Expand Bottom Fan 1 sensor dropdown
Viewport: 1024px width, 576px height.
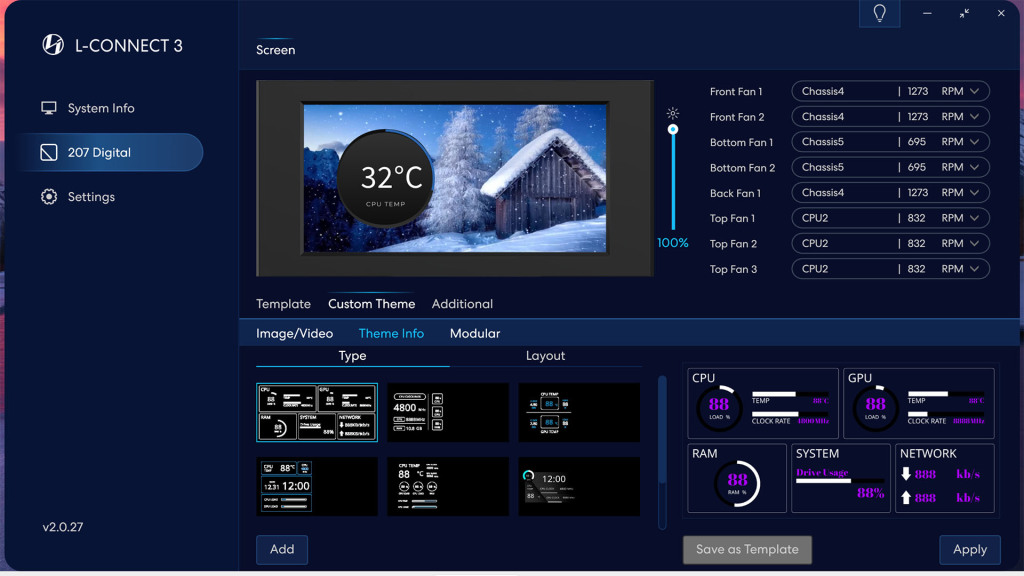890,142
